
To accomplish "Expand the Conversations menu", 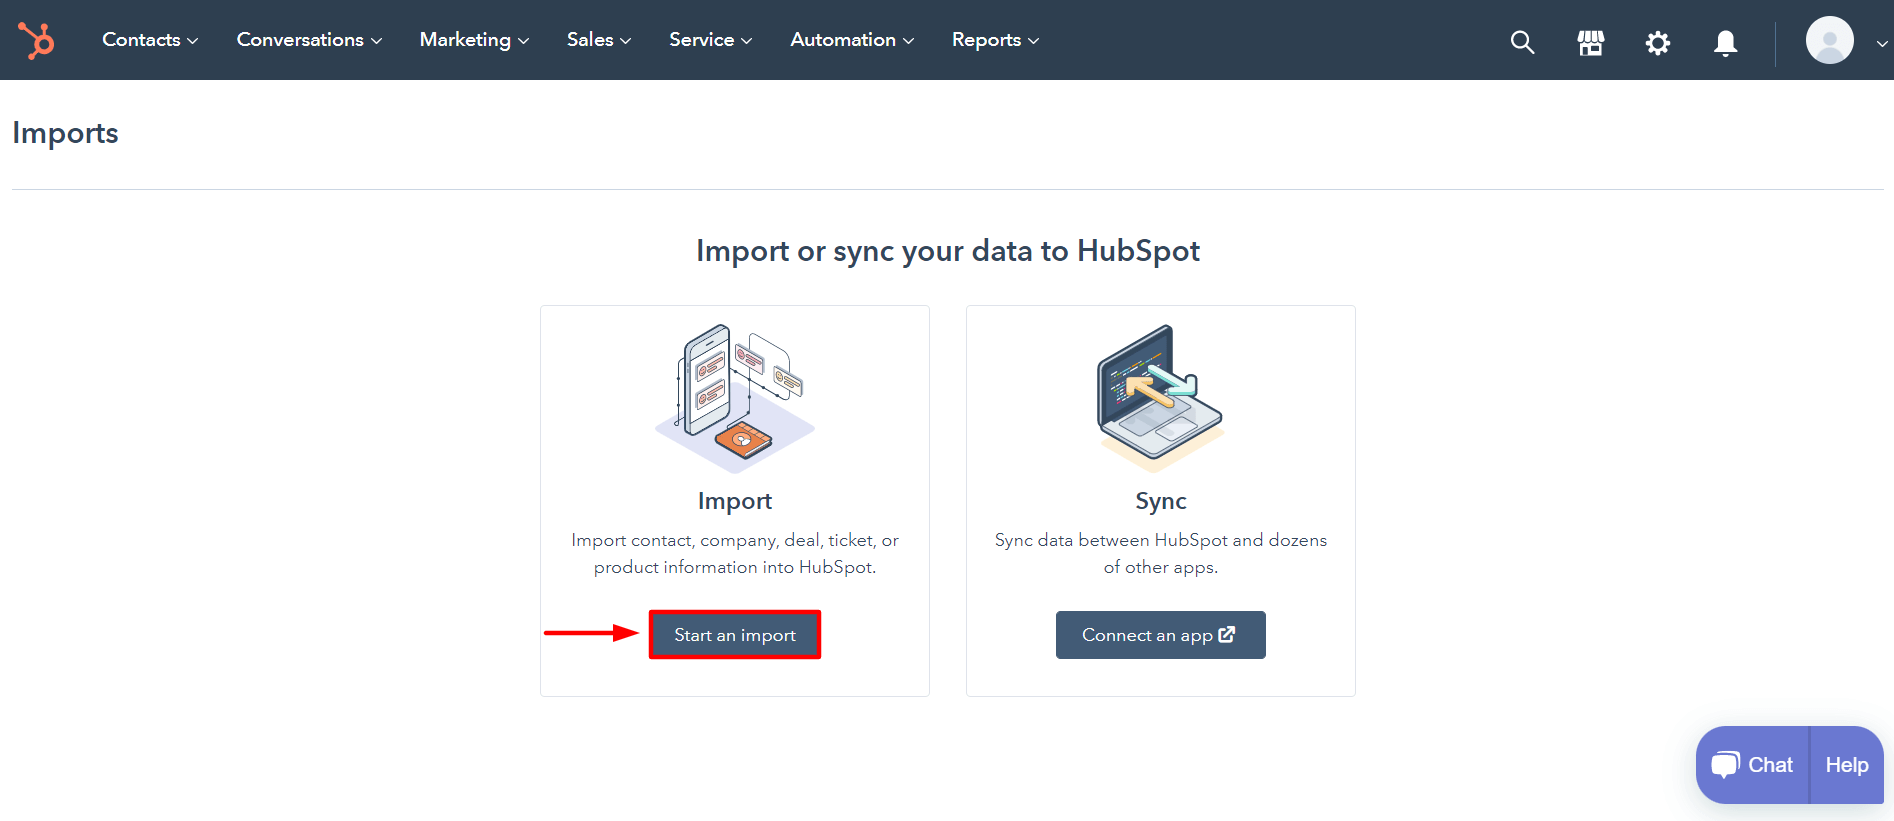I will click(x=309, y=40).
